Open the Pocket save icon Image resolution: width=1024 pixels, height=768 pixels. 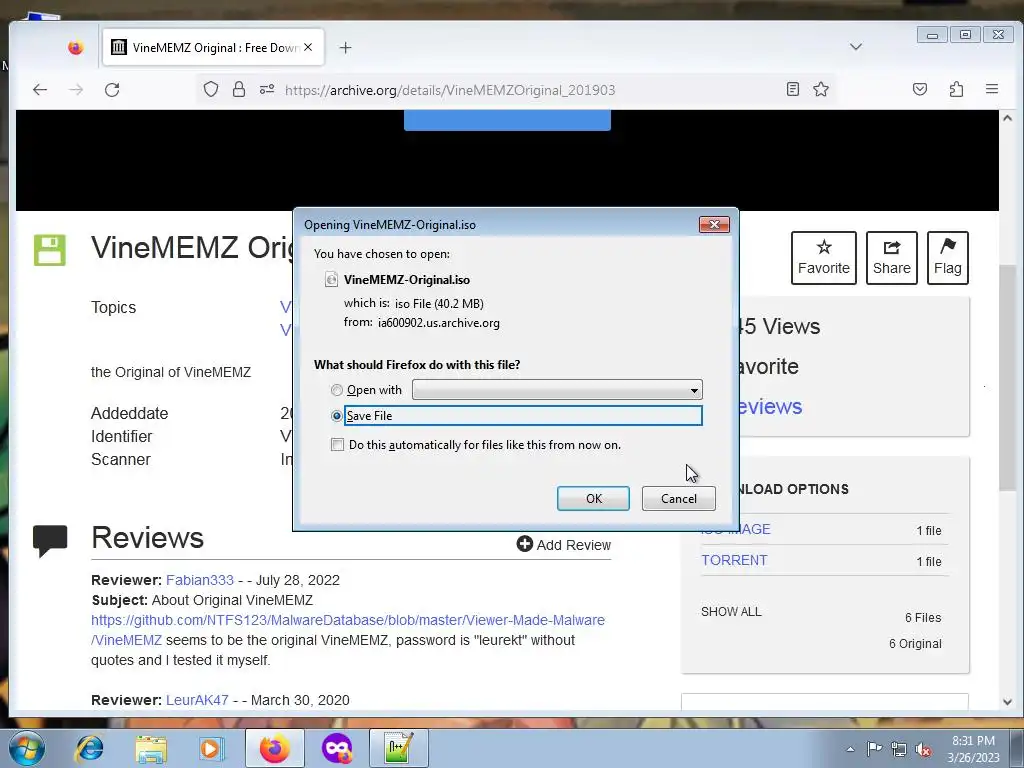coord(920,89)
